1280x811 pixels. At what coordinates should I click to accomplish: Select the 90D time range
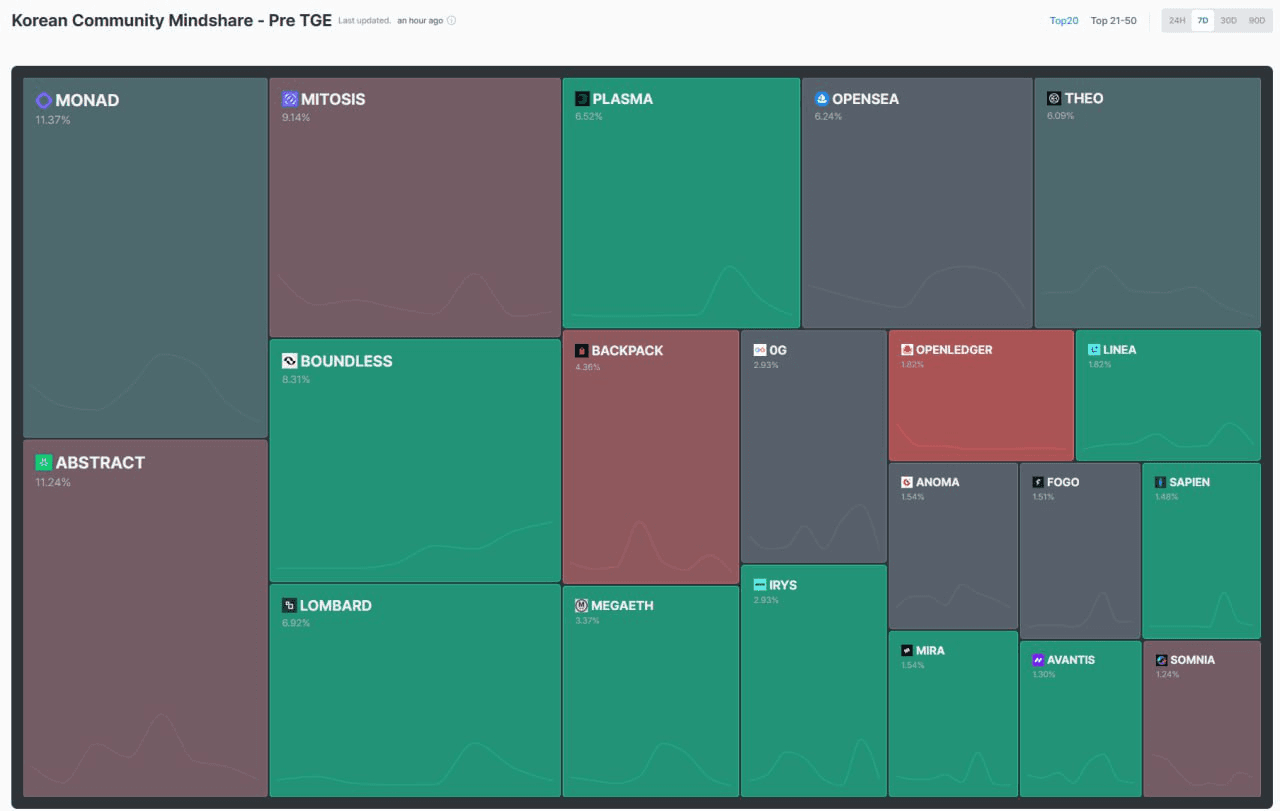tap(1257, 21)
